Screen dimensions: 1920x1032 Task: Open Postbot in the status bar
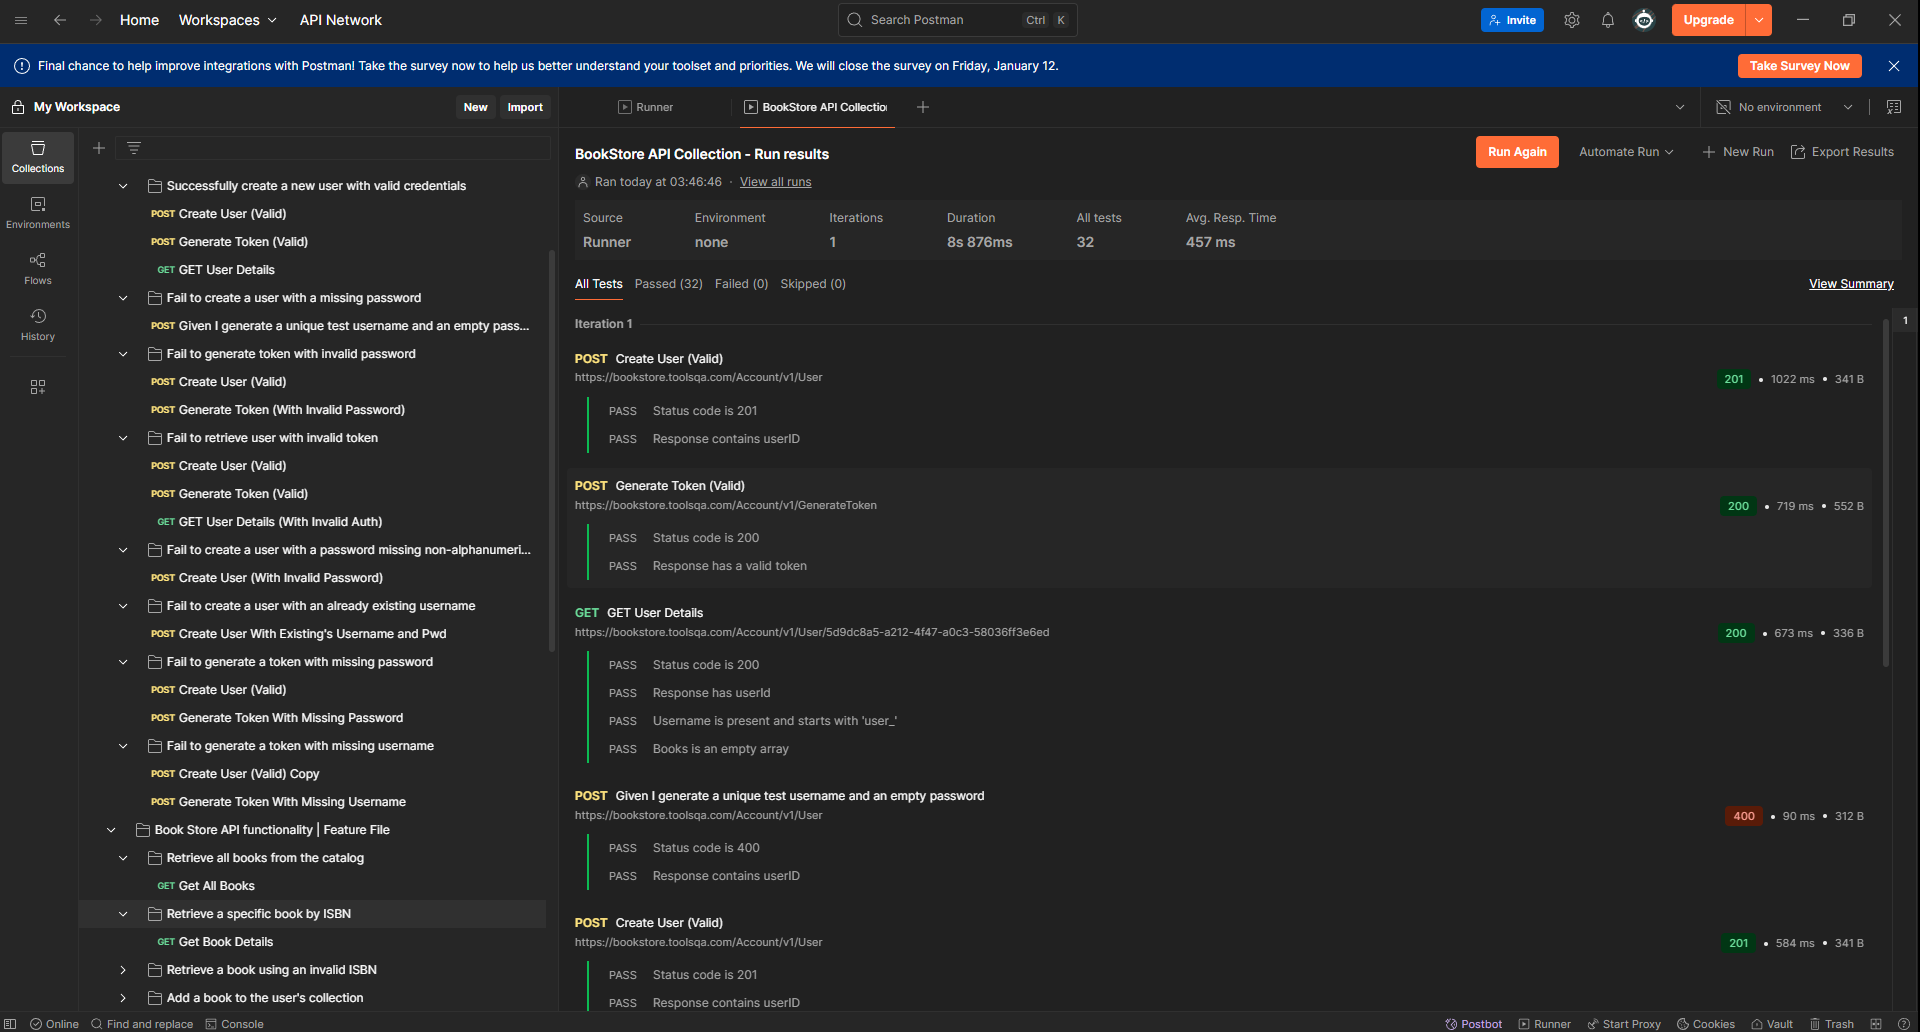coord(1473,1024)
